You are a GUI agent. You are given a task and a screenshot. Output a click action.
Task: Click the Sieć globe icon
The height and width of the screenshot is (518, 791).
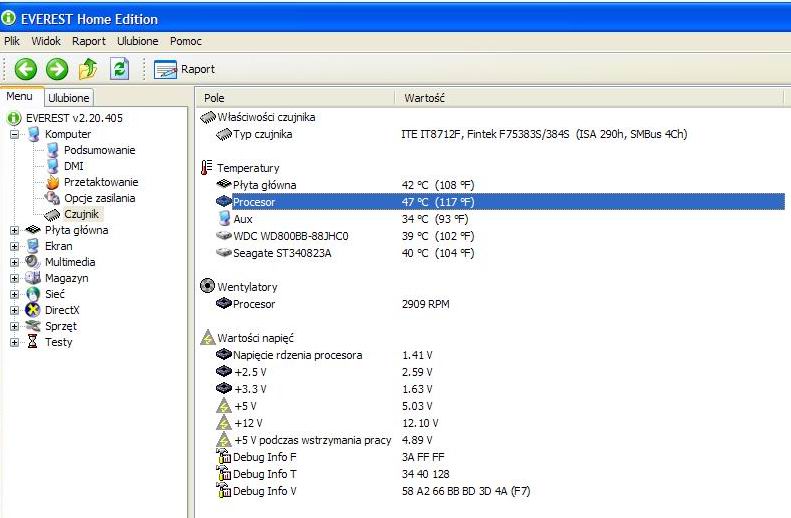pos(33,294)
